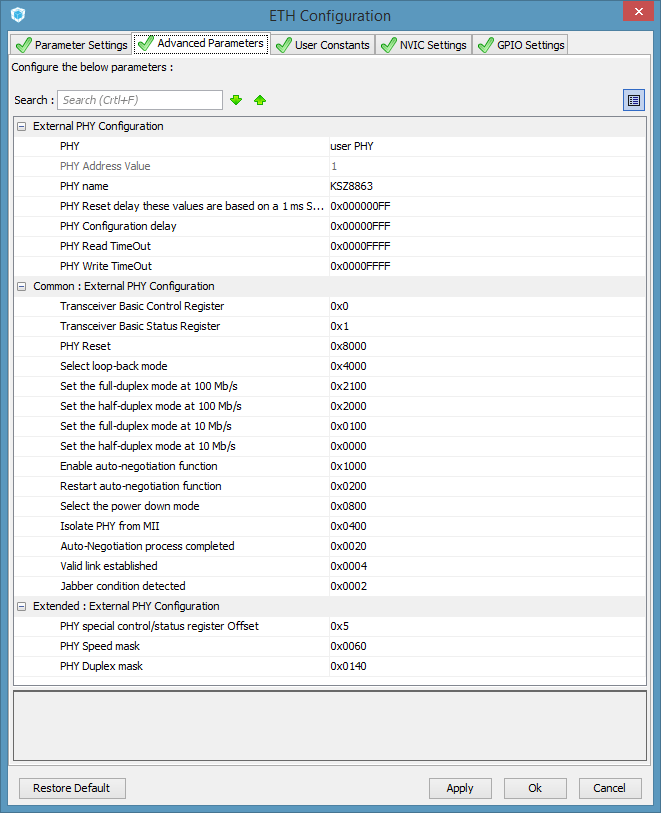Click the Cancel button
661x813 pixels.
(x=610, y=788)
